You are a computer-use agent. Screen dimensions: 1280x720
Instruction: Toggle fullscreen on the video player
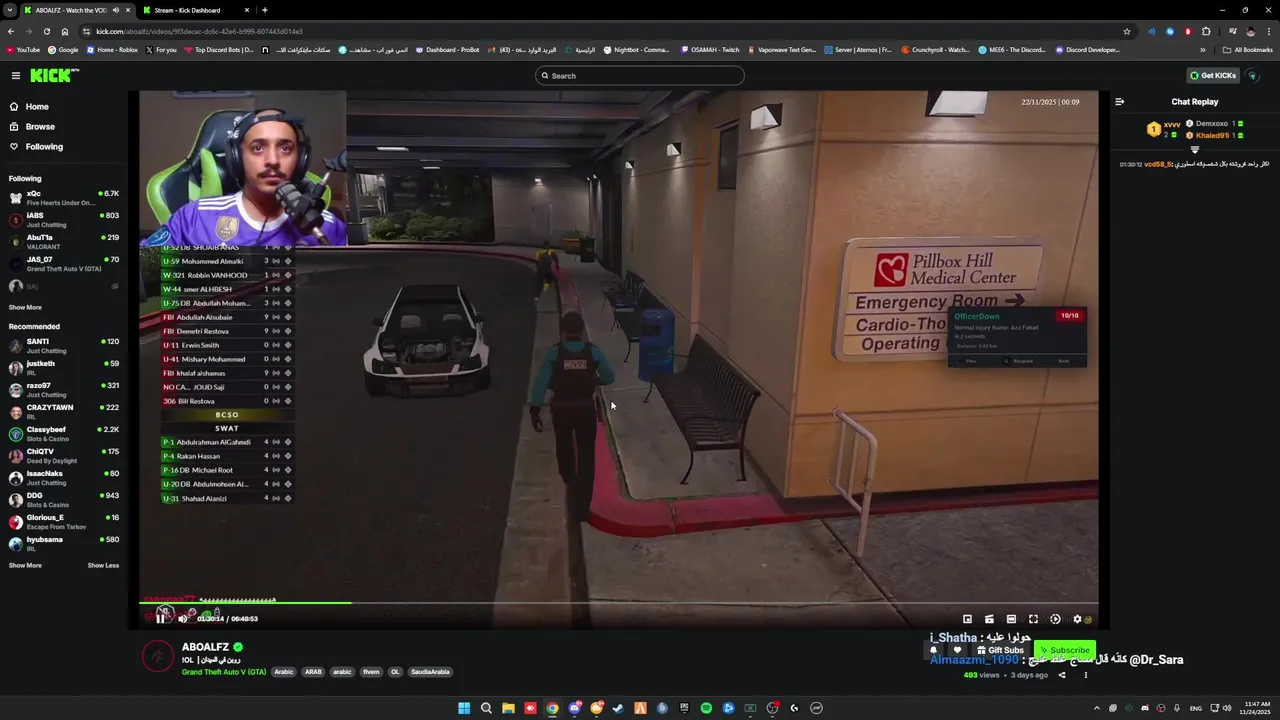[x=1033, y=619]
